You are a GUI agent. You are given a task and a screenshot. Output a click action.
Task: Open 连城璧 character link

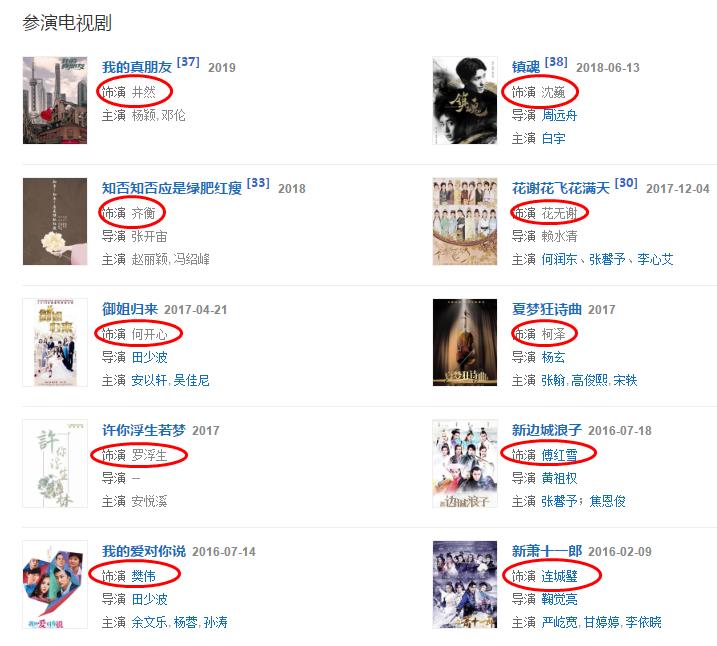pyautogui.click(x=559, y=576)
